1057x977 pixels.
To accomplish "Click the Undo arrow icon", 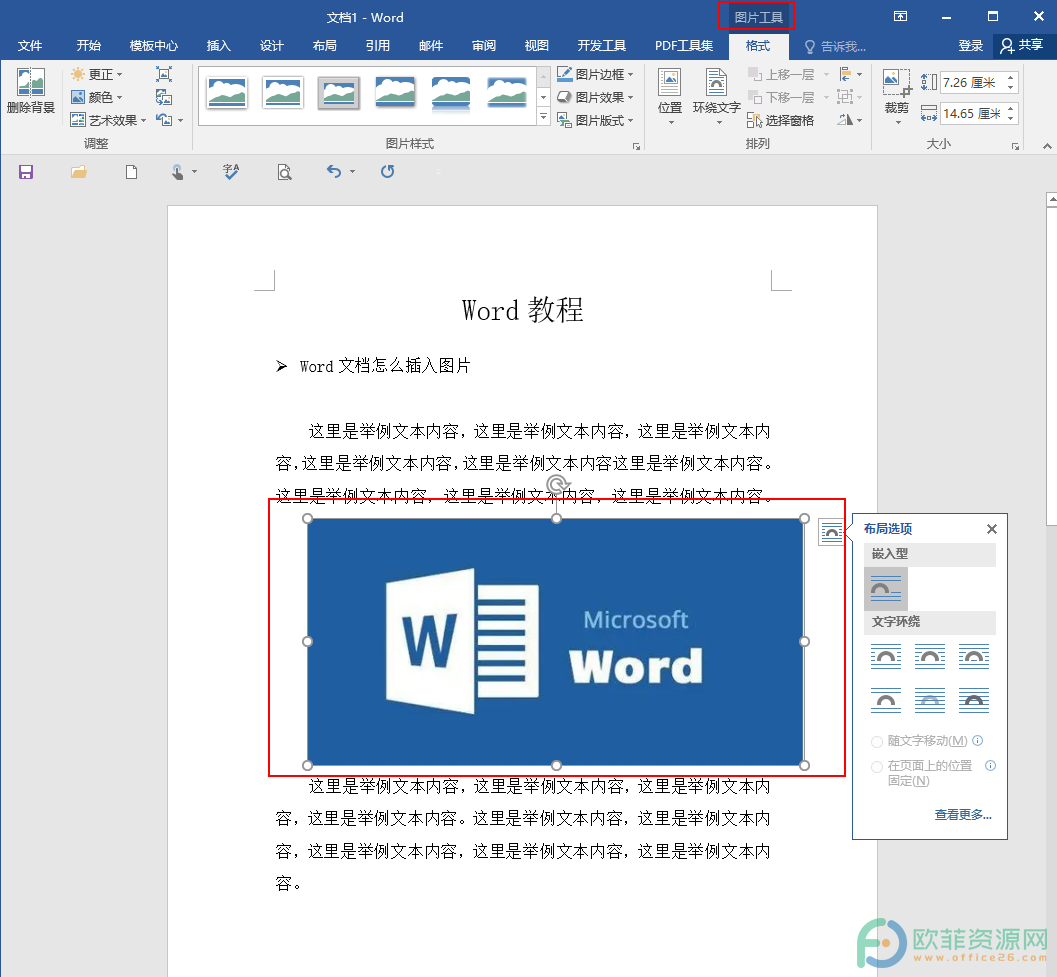I will [x=334, y=171].
